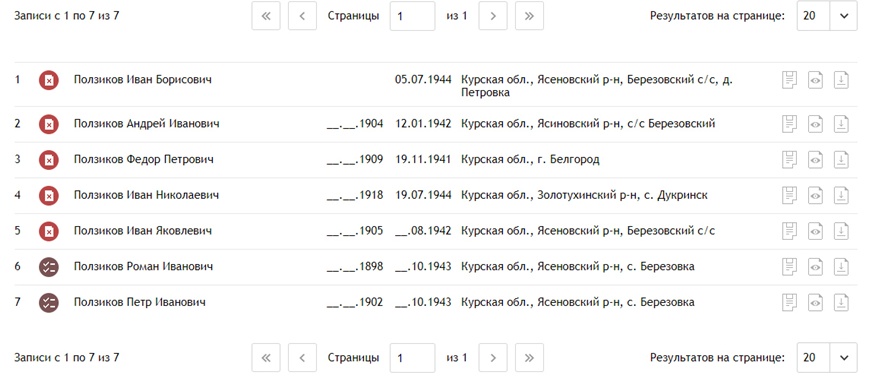Click red record icon for Ползиков Иван Яковлевич

pyautogui.click(x=49, y=231)
